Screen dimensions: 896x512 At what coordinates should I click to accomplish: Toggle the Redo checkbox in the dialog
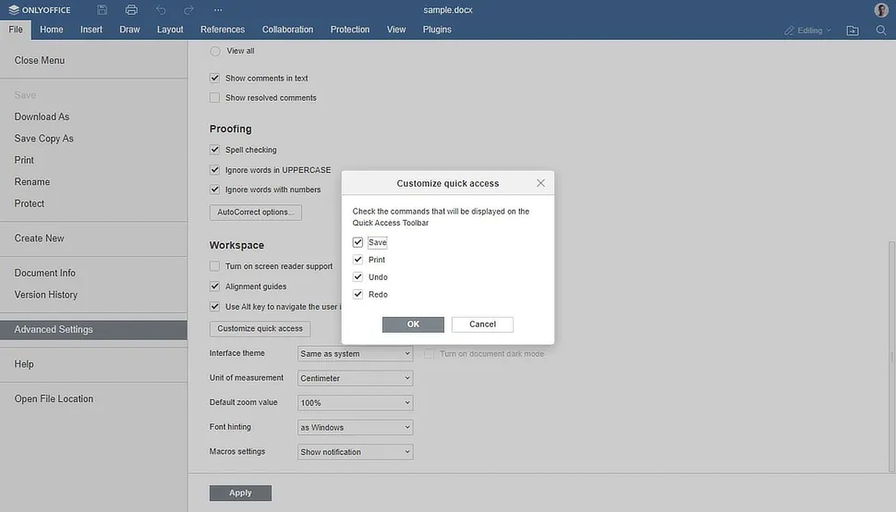point(358,294)
